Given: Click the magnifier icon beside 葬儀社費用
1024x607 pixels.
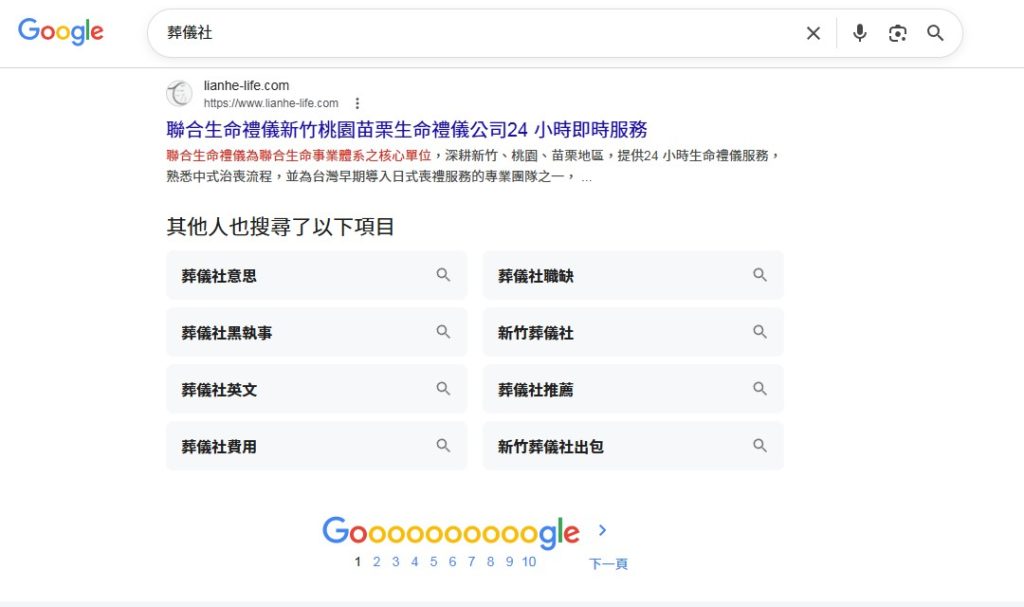Looking at the screenshot, I should click(443, 446).
